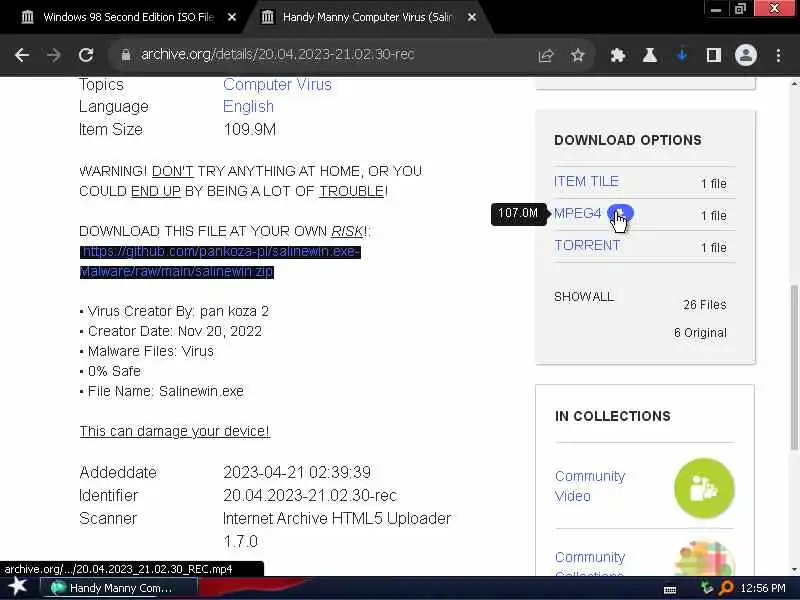Click the green network tray icon
The width and height of the screenshot is (800, 600).
click(707, 588)
